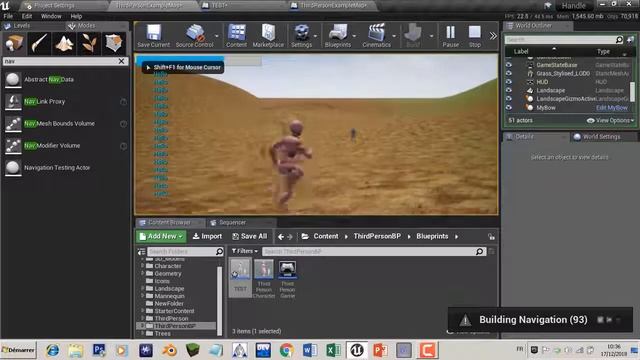Open Source Control toolbar icon
640x360 pixels.
195,36
